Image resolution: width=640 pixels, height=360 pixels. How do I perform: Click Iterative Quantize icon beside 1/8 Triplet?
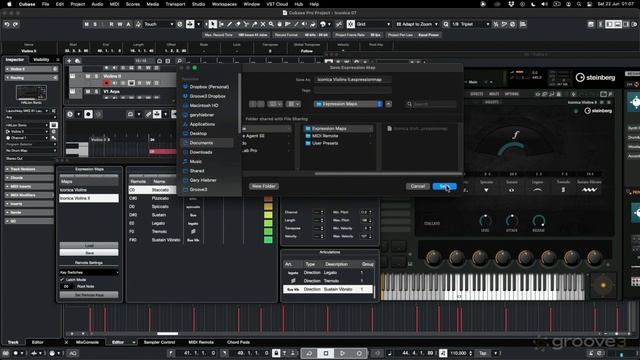point(496,24)
